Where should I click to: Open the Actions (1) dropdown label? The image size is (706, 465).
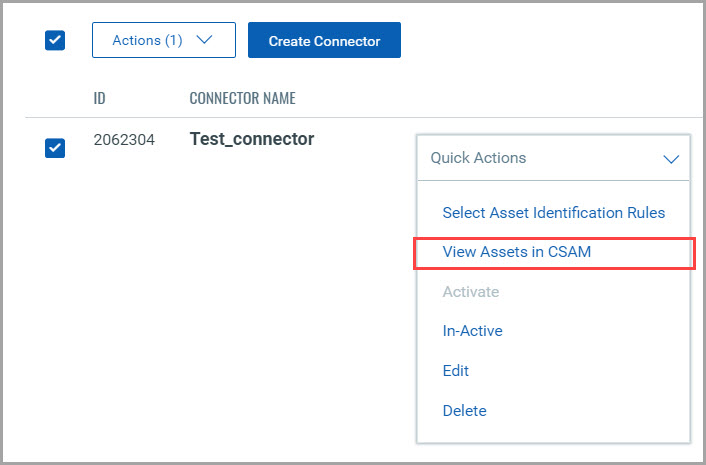(x=147, y=41)
